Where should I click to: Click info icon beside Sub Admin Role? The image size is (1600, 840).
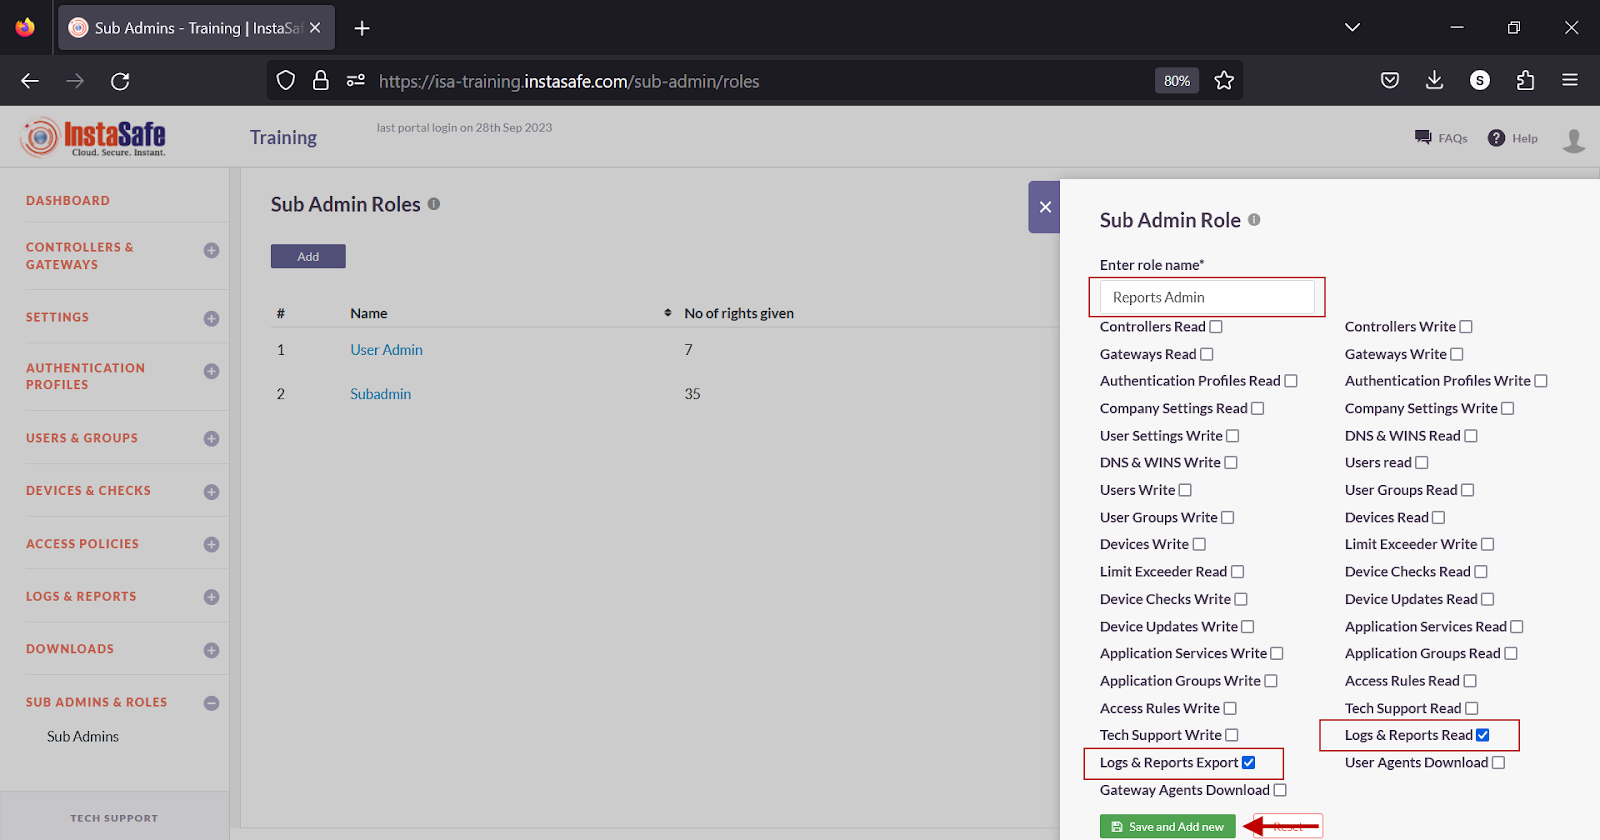[x=1254, y=220]
